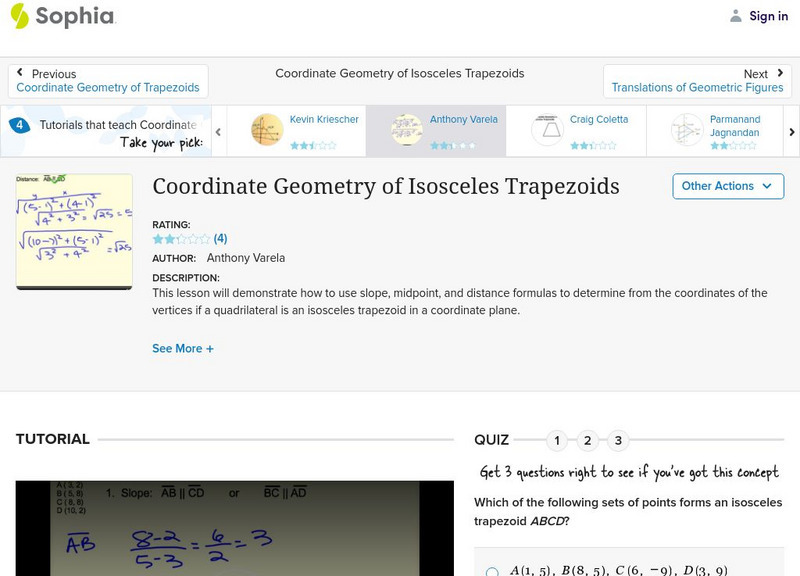
Task: Click the (4) ratings count link
Action: [x=219, y=238]
